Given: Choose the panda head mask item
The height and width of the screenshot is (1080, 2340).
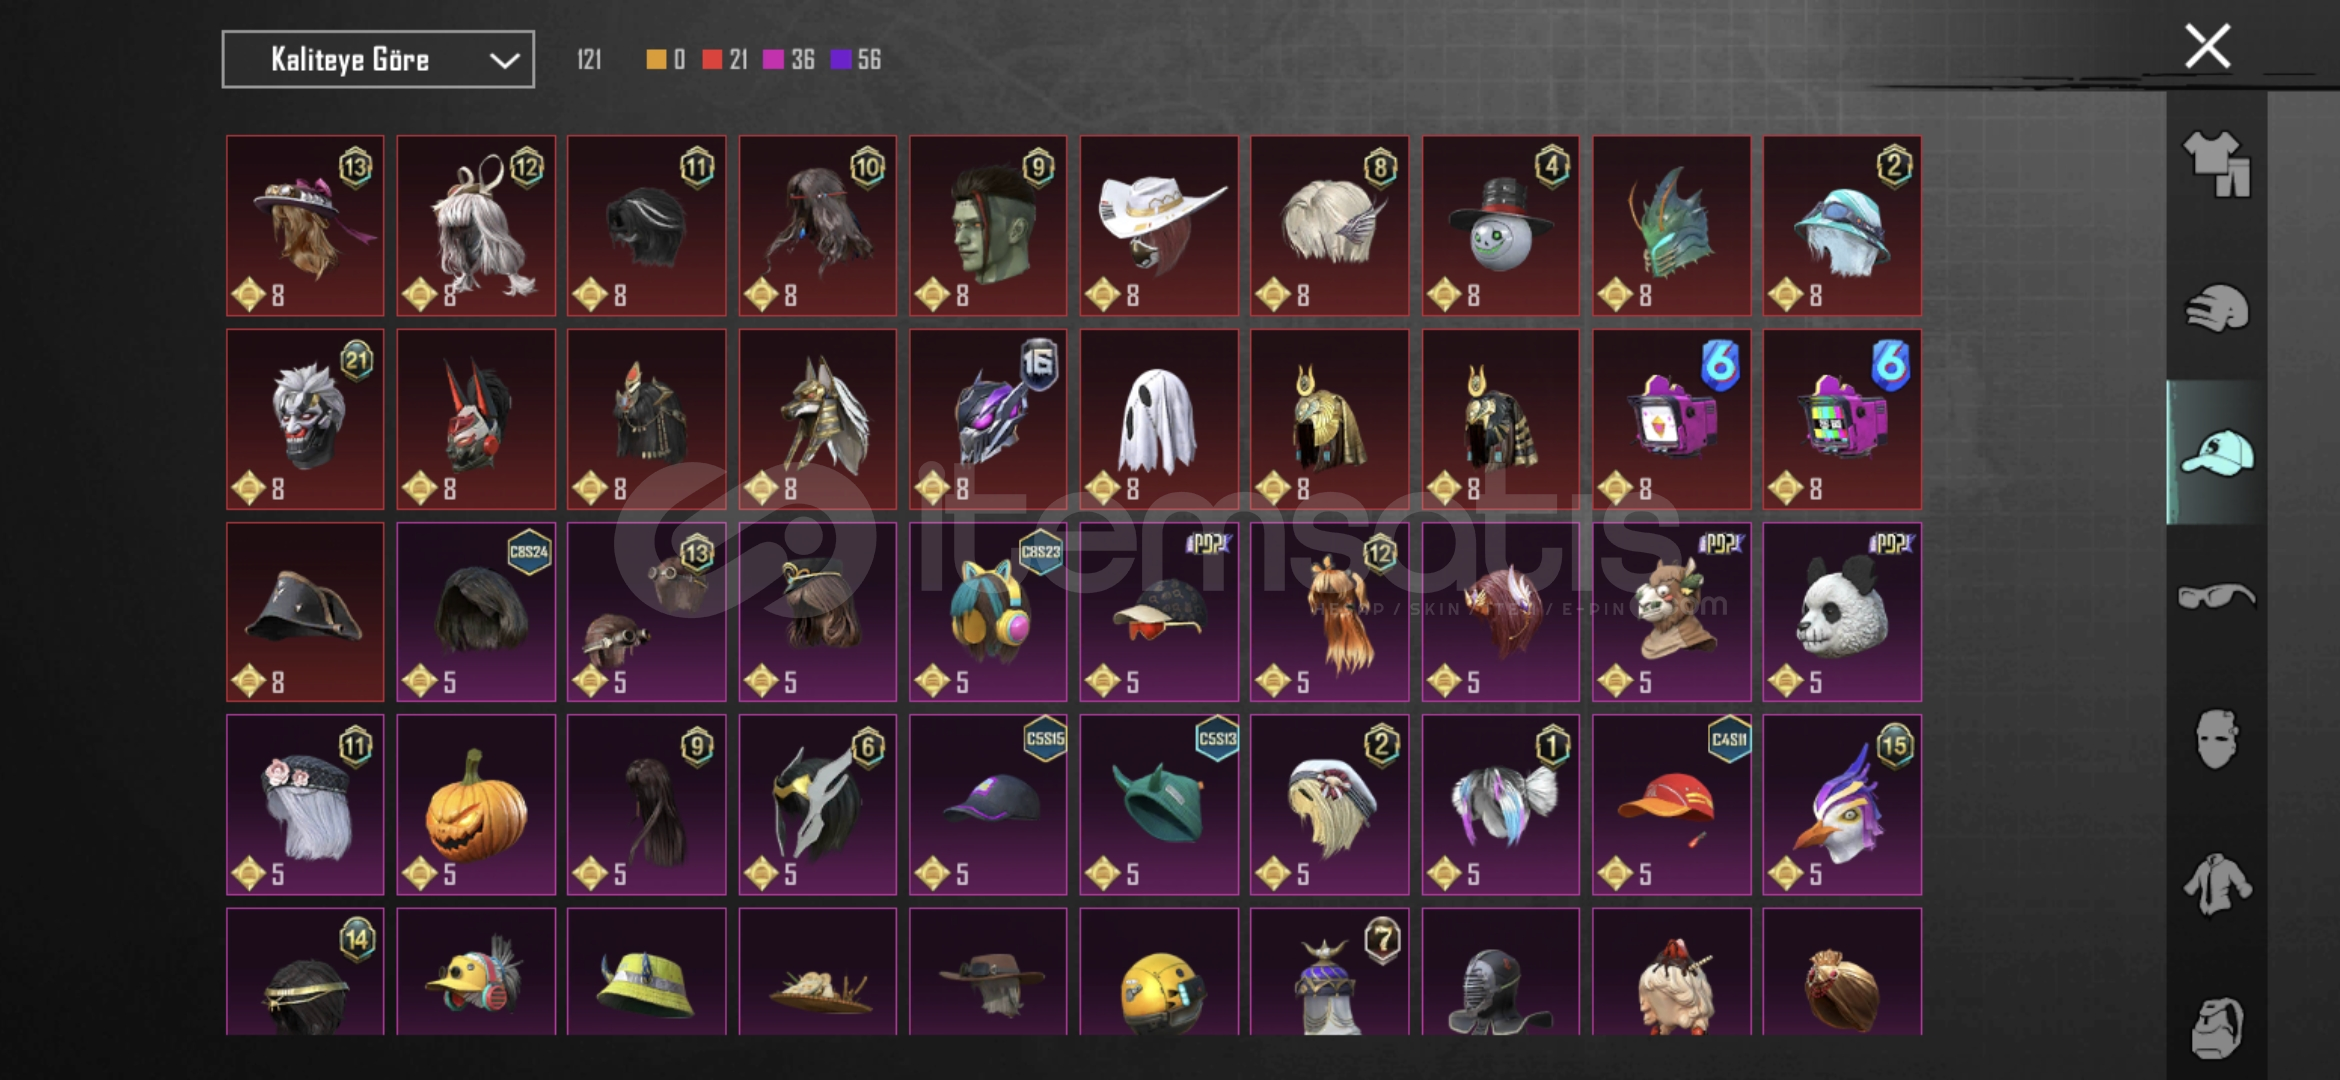Looking at the screenshot, I should [x=1842, y=612].
